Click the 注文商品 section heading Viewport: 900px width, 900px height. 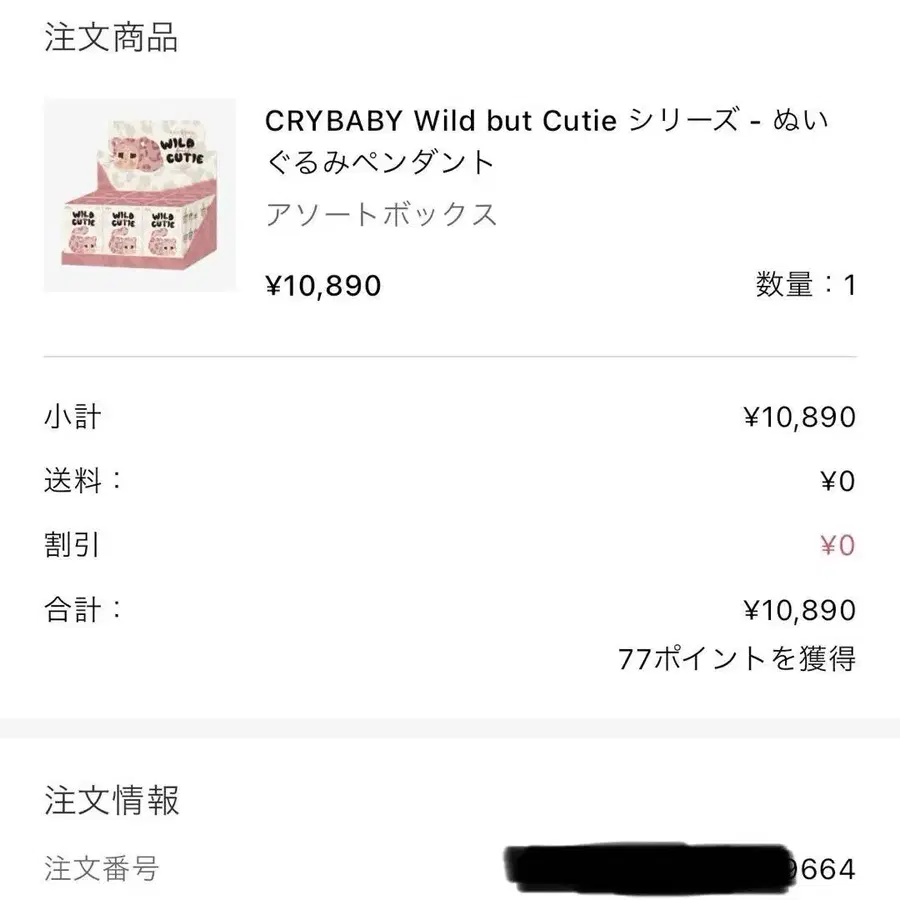pos(111,37)
